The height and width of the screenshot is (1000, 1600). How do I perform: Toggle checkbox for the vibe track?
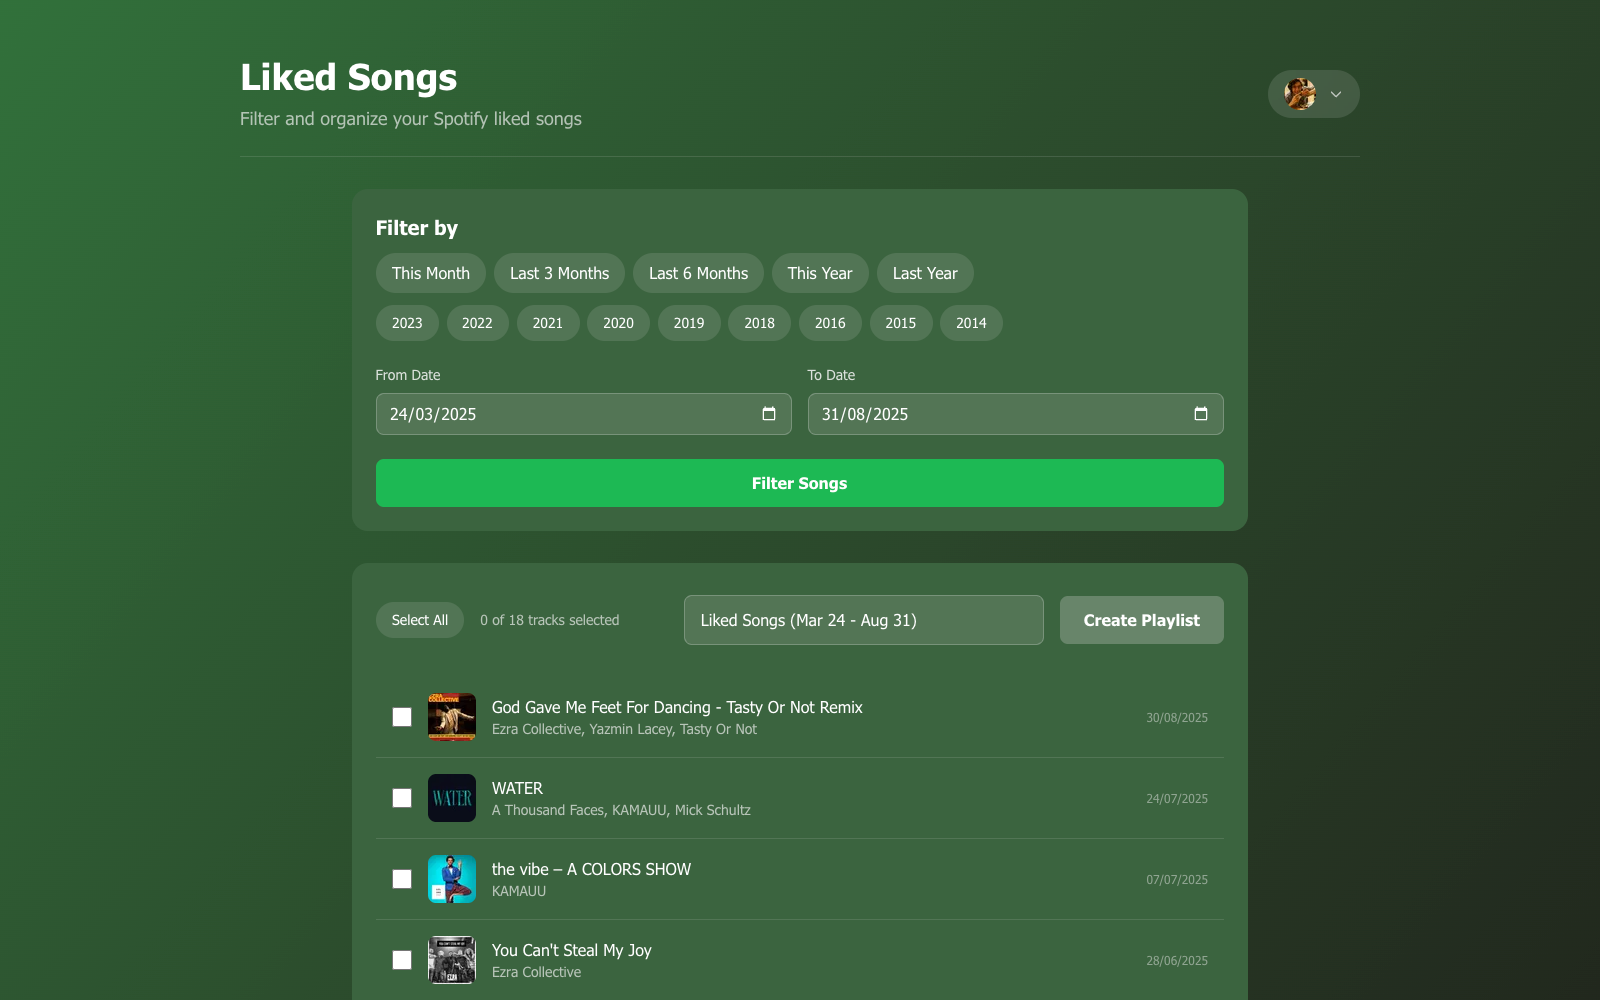402,879
